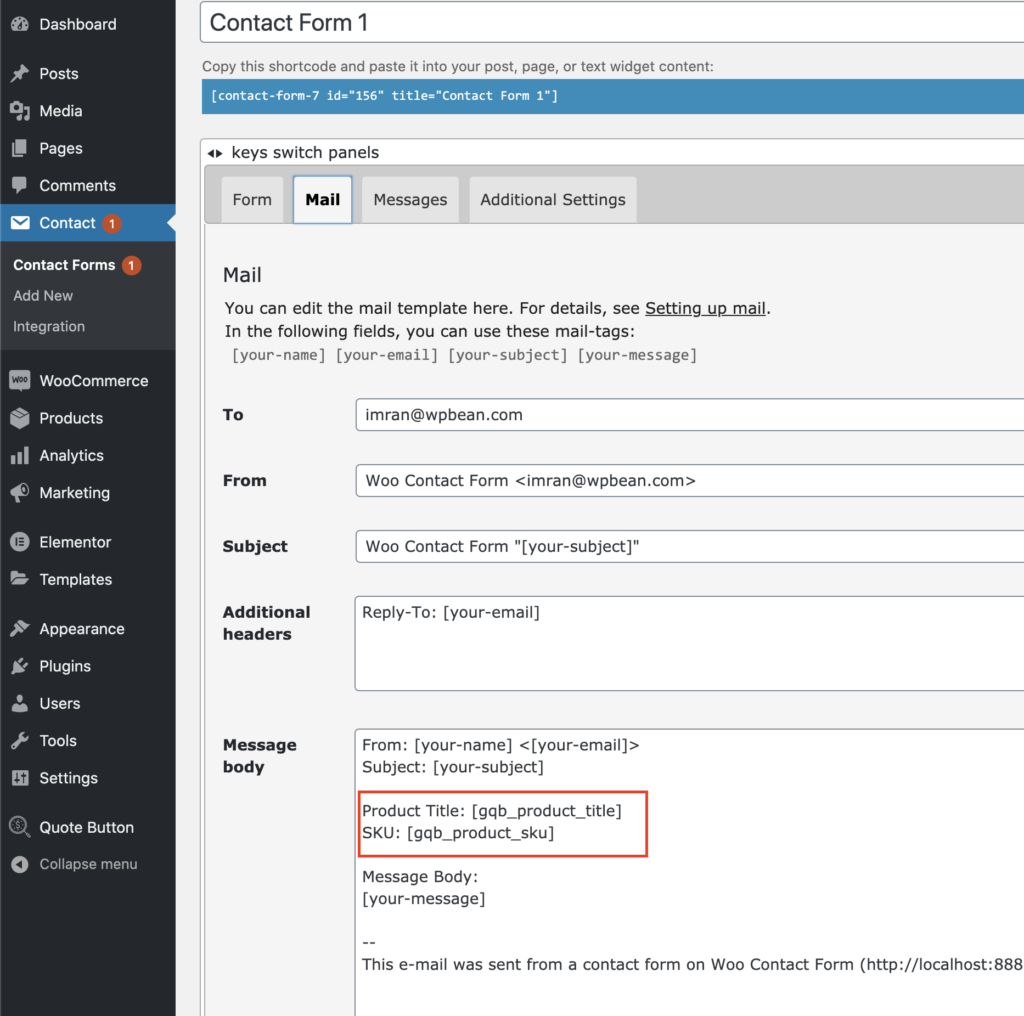Open Contact Forms submenu item
1024x1016 pixels.
pos(64,265)
